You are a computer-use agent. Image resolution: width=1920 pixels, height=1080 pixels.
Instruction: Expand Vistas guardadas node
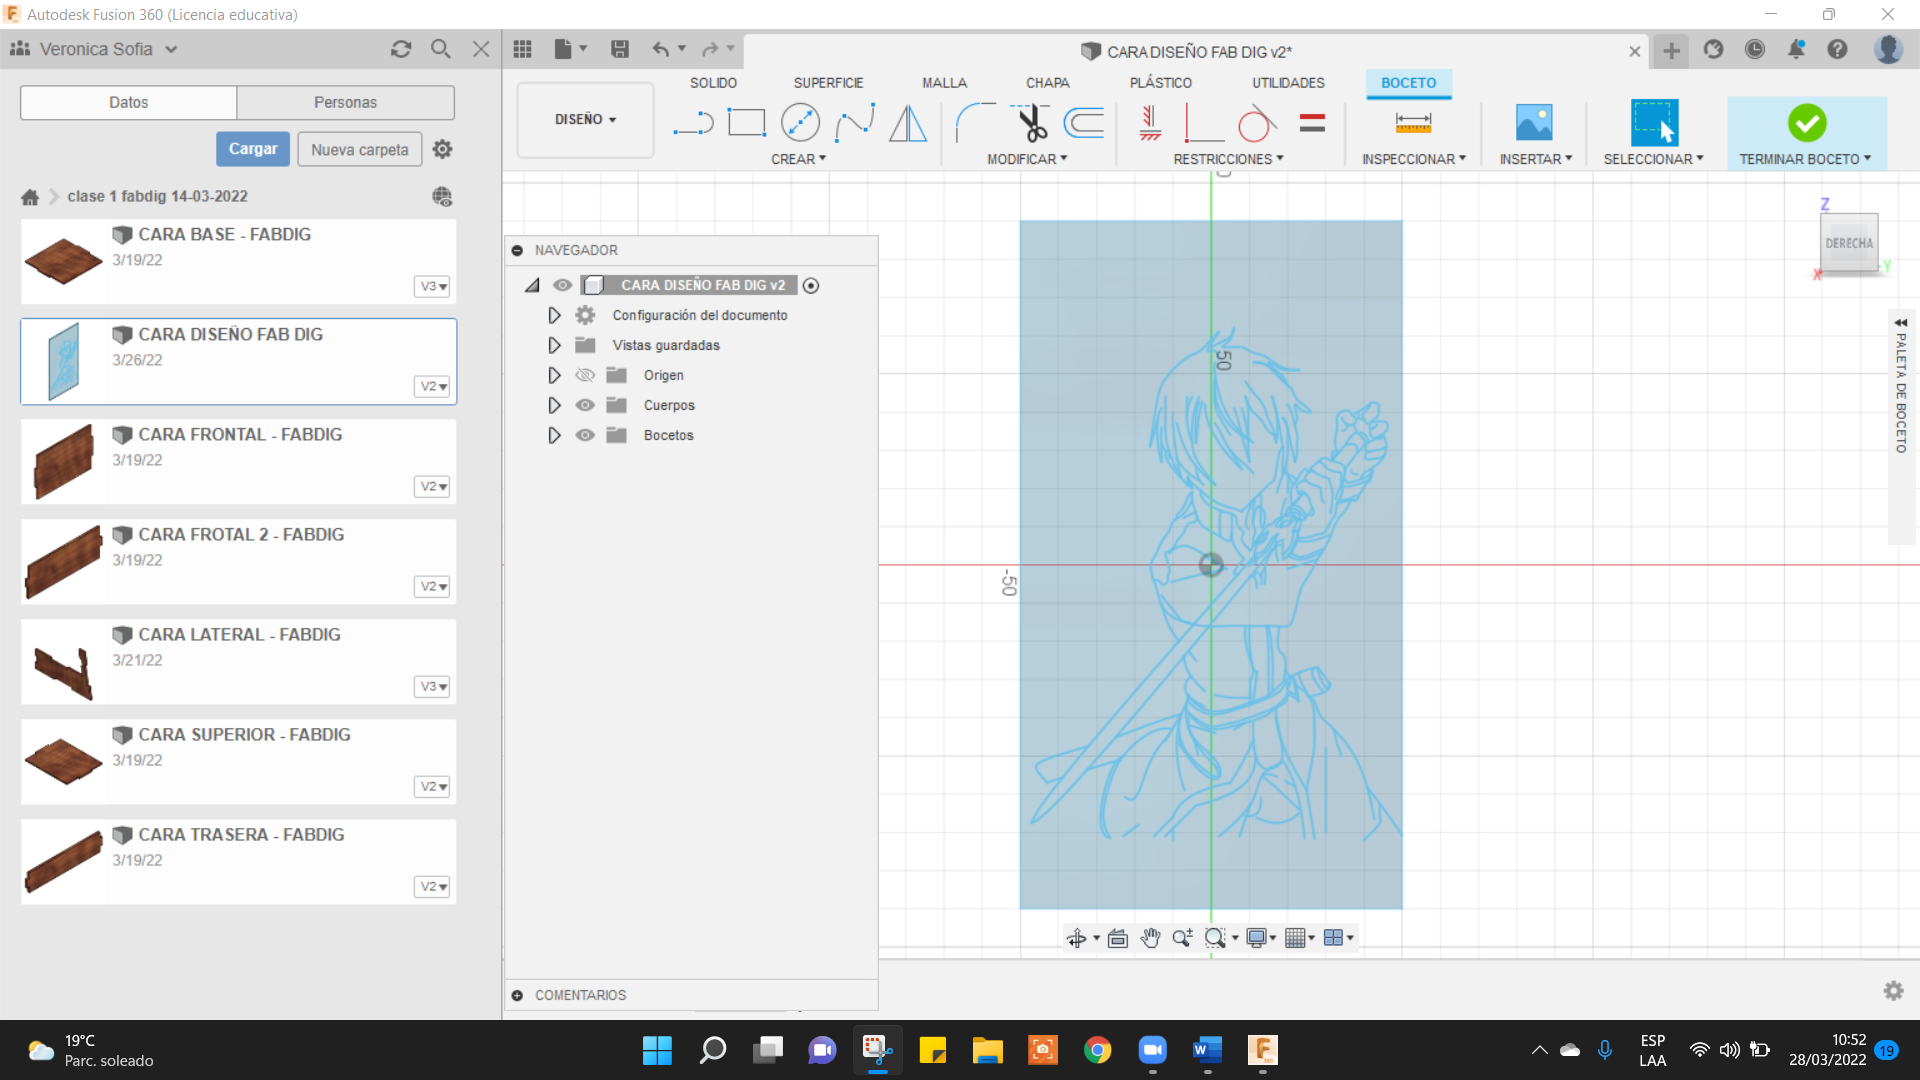554,345
